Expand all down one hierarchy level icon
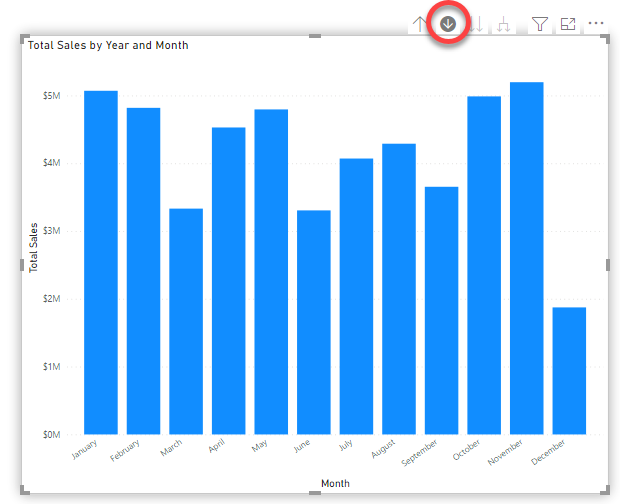 pos(503,25)
